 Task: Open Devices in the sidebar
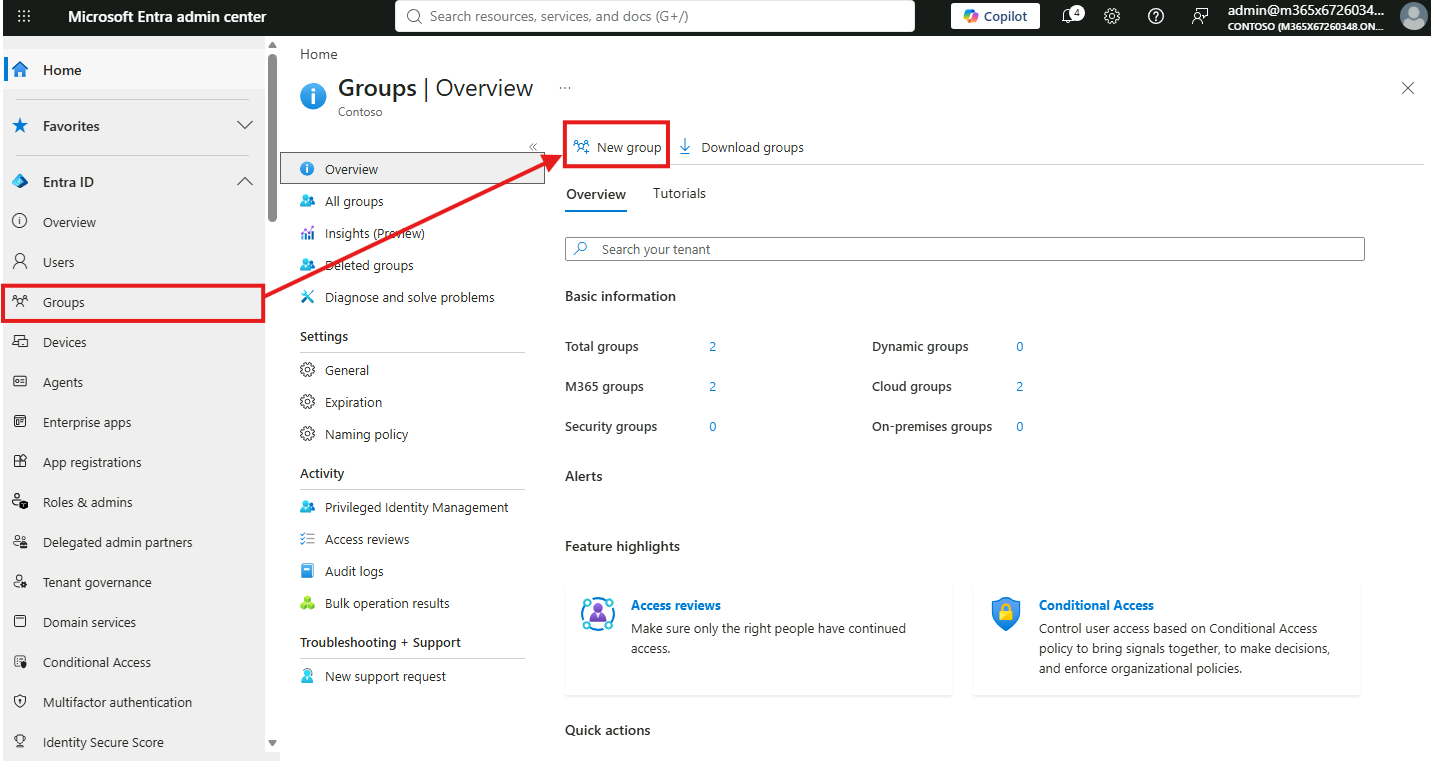(134, 342)
